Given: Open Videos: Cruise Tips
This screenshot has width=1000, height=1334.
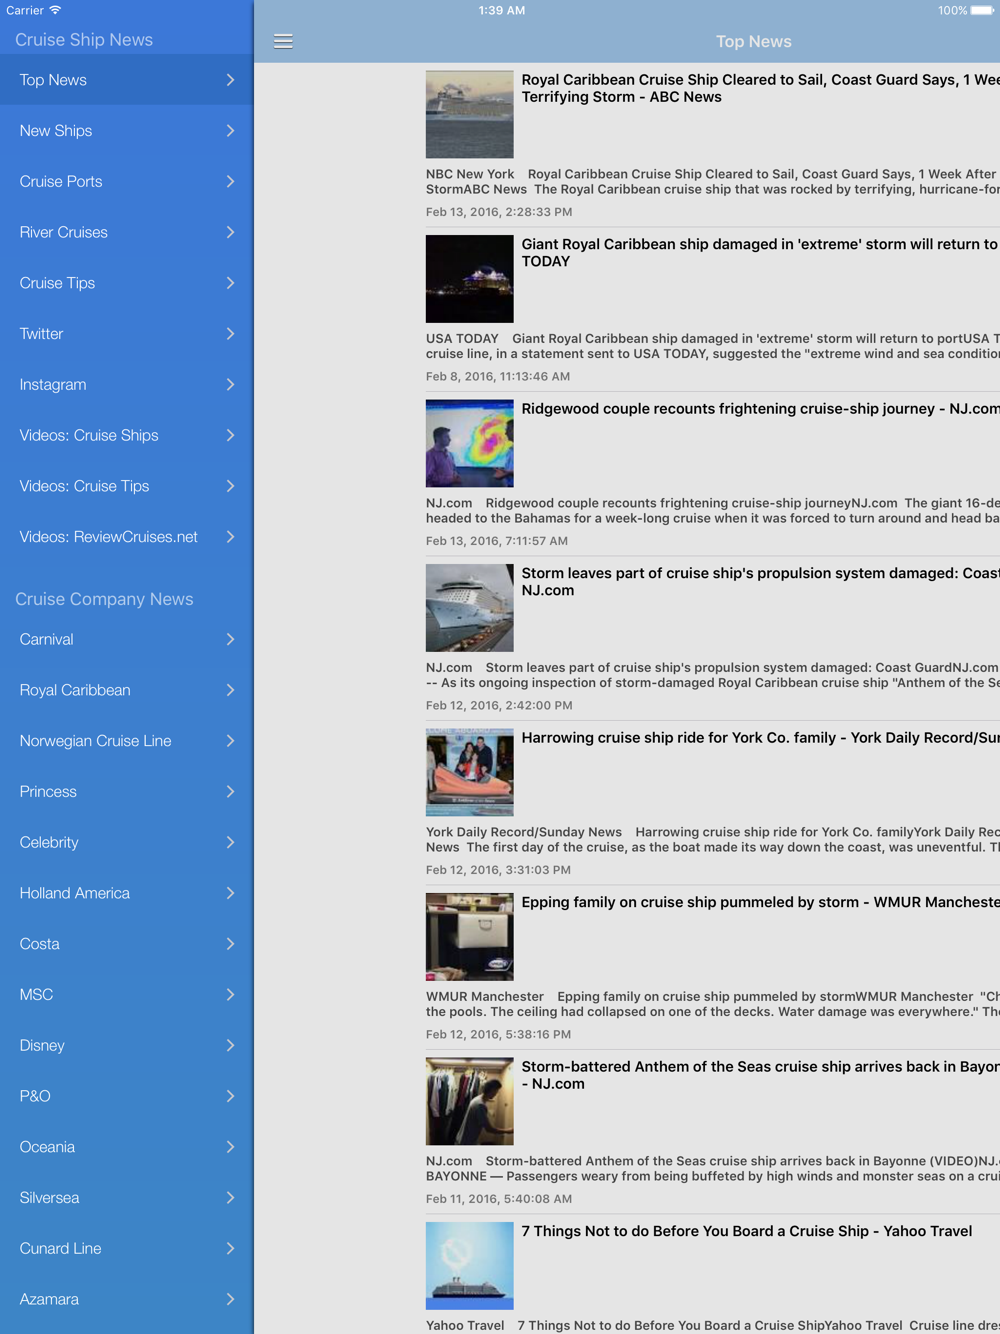Looking at the screenshot, I should click(127, 486).
